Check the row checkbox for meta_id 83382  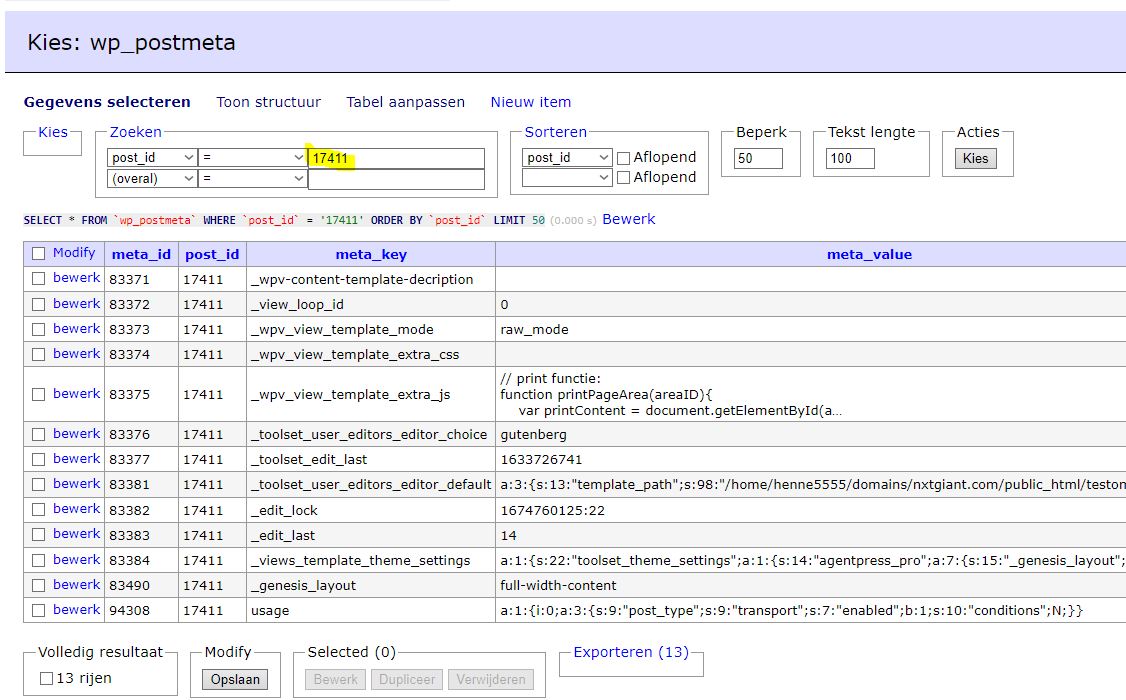coord(39,510)
